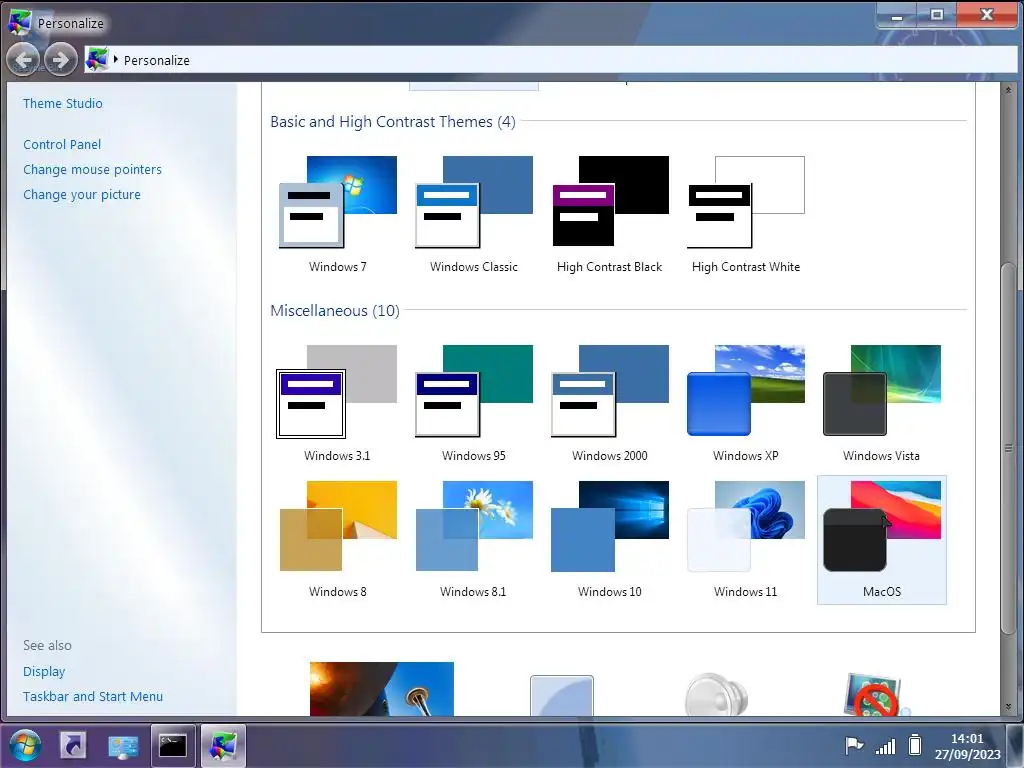The height and width of the screenshot is (768, 1024).
Task: Click the Personalize breadcrumb text
Action: pyautogui.click(x=157, y=61)
